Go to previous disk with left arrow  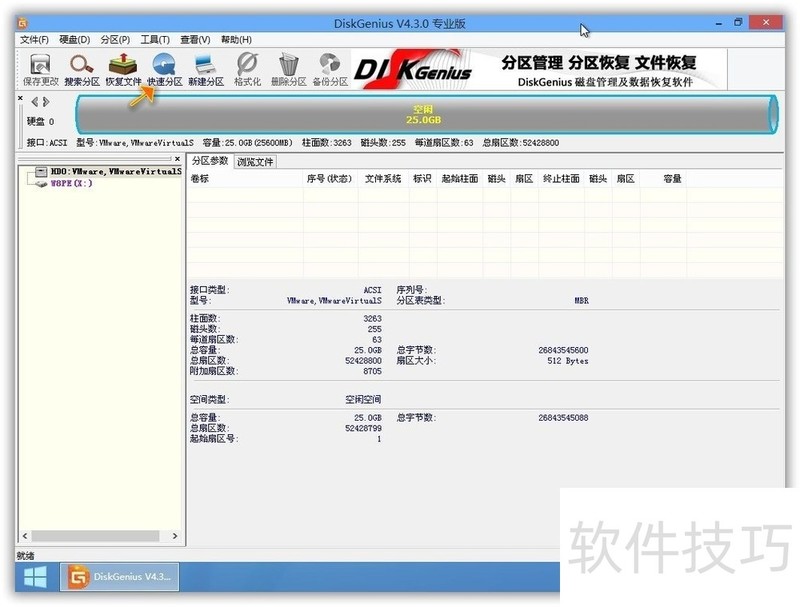pos(35,102)
